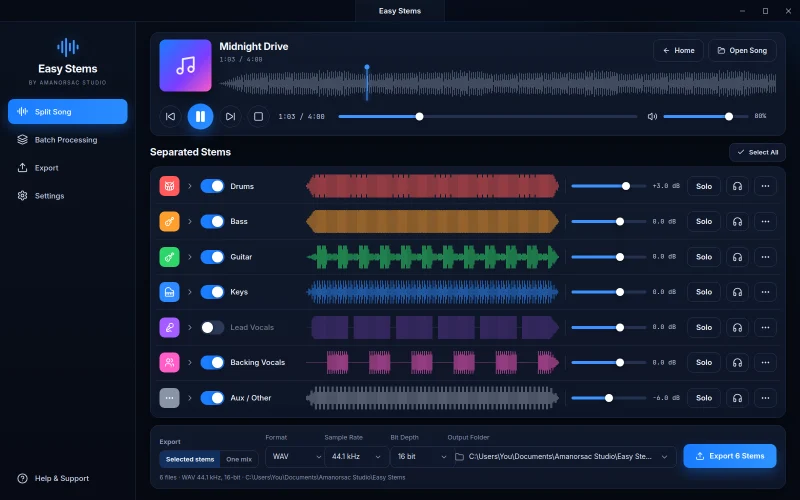Mute audio with the speaker volume icon
The width and height of the screenshot is (800, 500).
tap(652, 116)
